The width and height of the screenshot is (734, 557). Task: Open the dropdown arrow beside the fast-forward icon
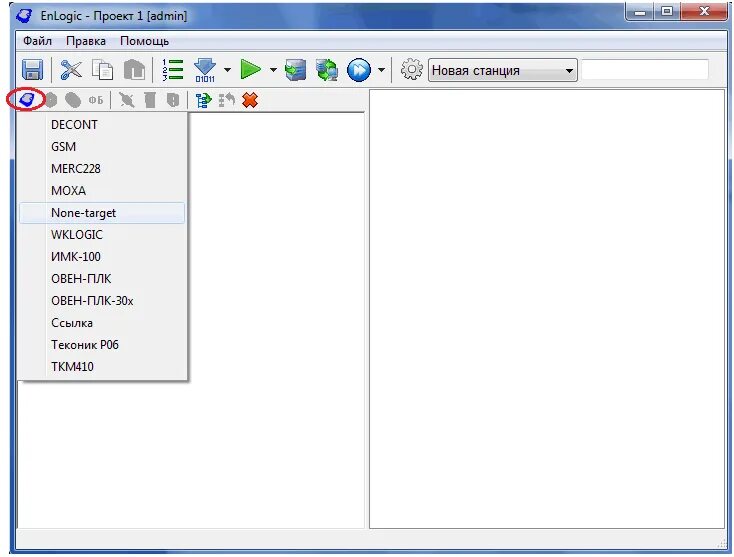tap(382, 70)
